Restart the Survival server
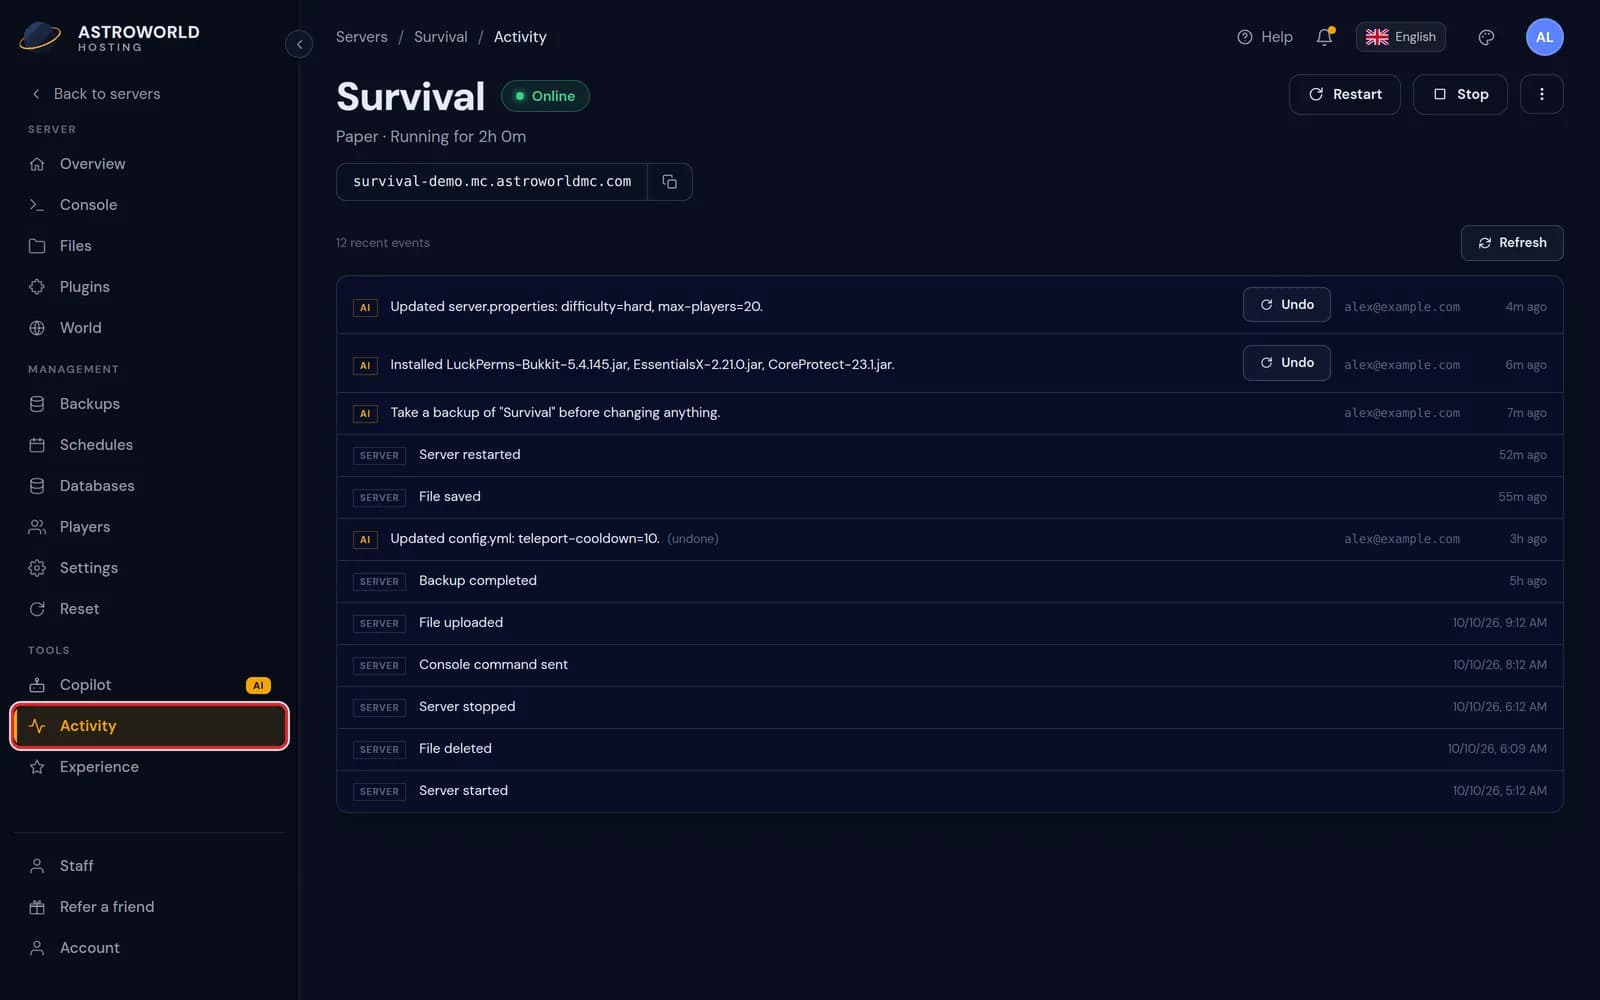 click(x=1344, y=94)
